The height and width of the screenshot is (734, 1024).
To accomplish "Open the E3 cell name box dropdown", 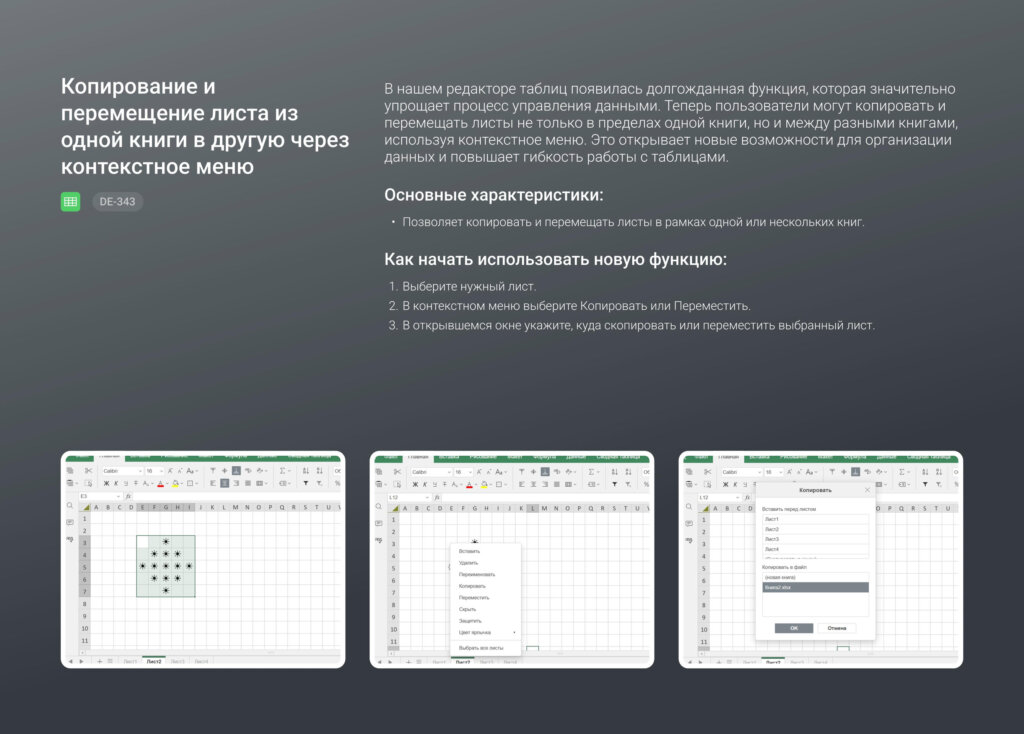I will [x=119, y=496].
